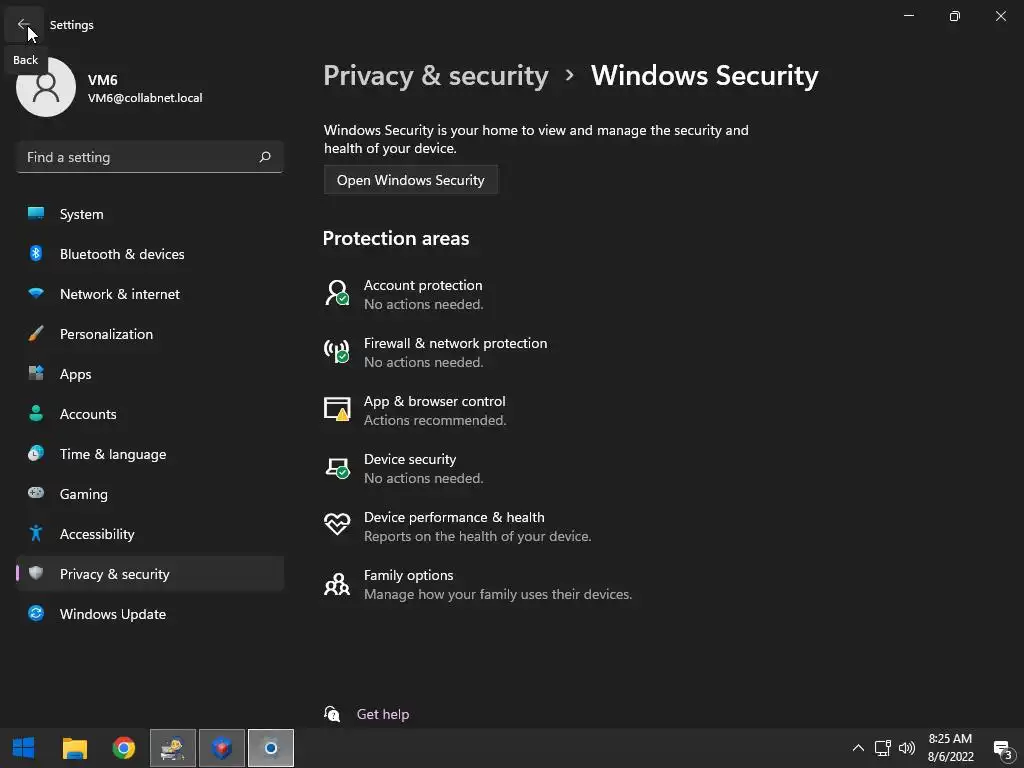This screenshot has height=768, width=1024.
Task: Open the taskbar clock showing 8:25 AM
Action: click(950, 748)
